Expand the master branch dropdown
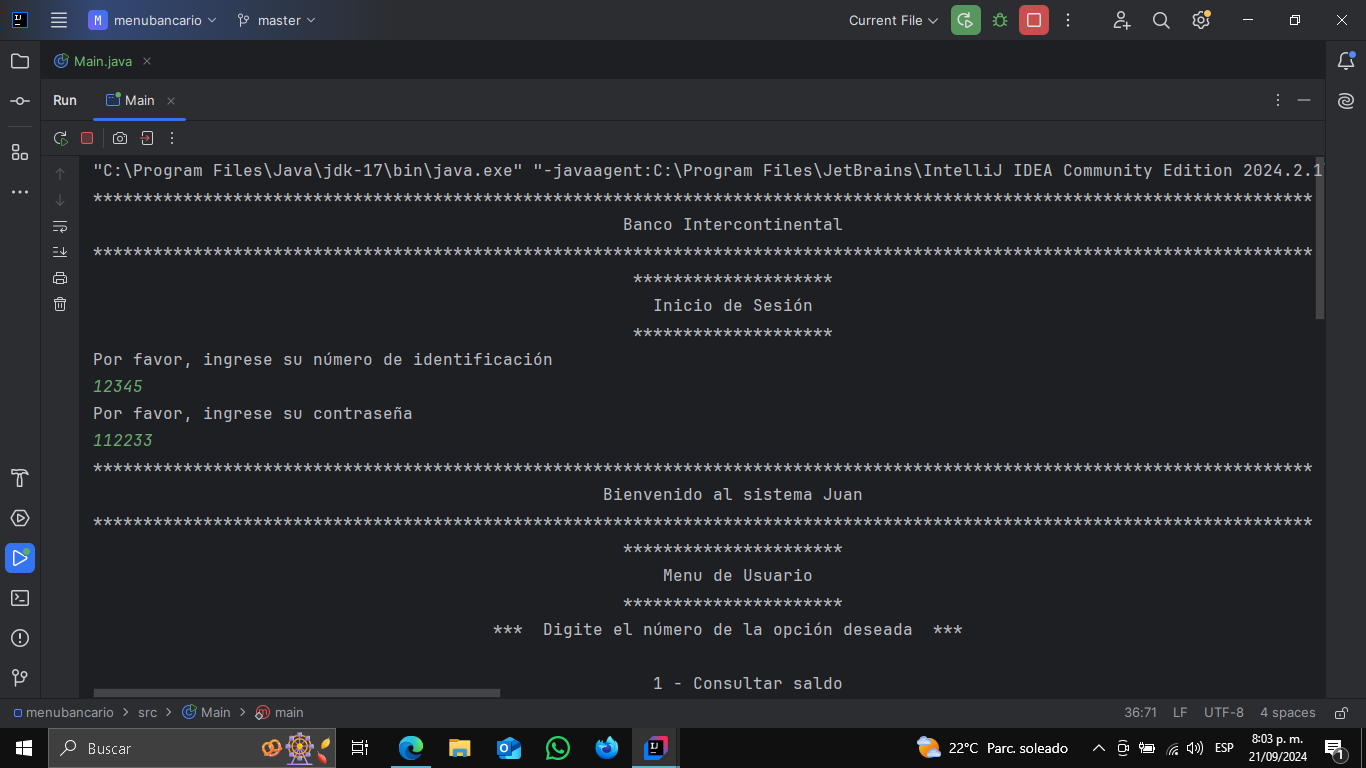Image resolution: width=1366 pixels, height=768 pixels. point(276,20)
